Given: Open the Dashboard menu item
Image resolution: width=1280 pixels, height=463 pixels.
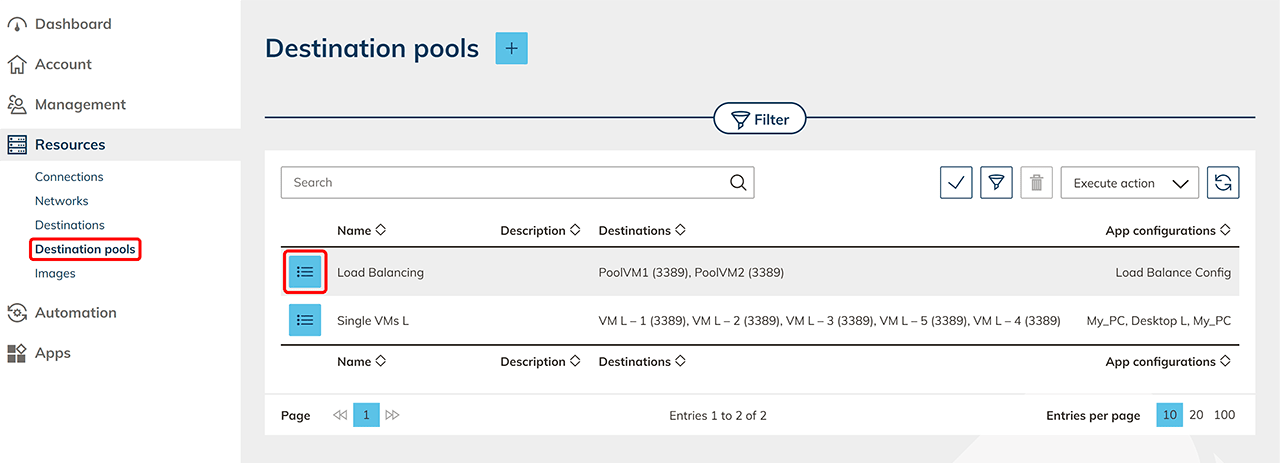Looking at the screenshot, I should click(72, 24).
